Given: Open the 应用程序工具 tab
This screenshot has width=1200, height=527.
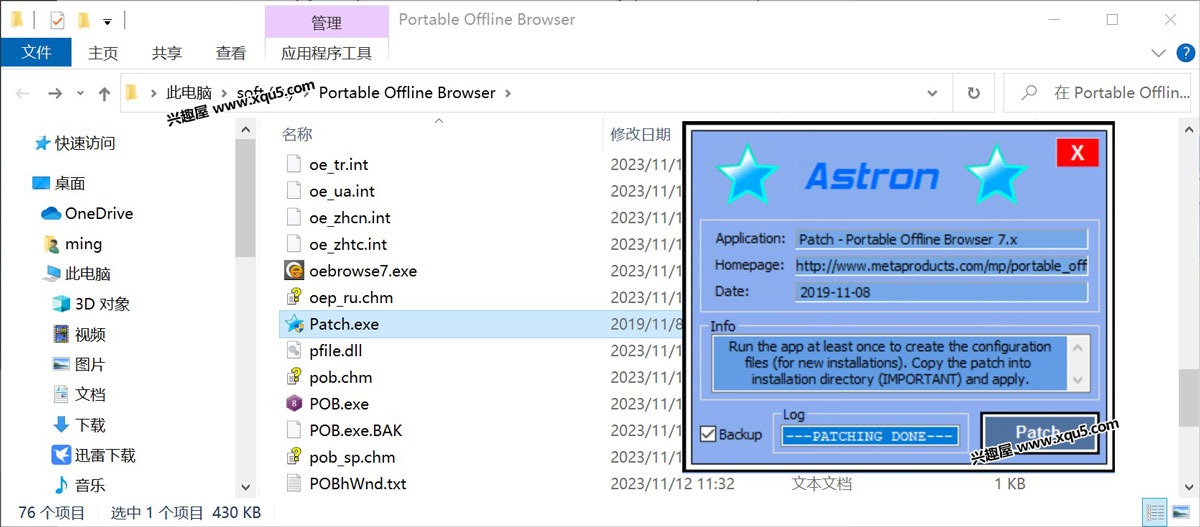Looking at the screenshot, I should (x=327, y=53).
